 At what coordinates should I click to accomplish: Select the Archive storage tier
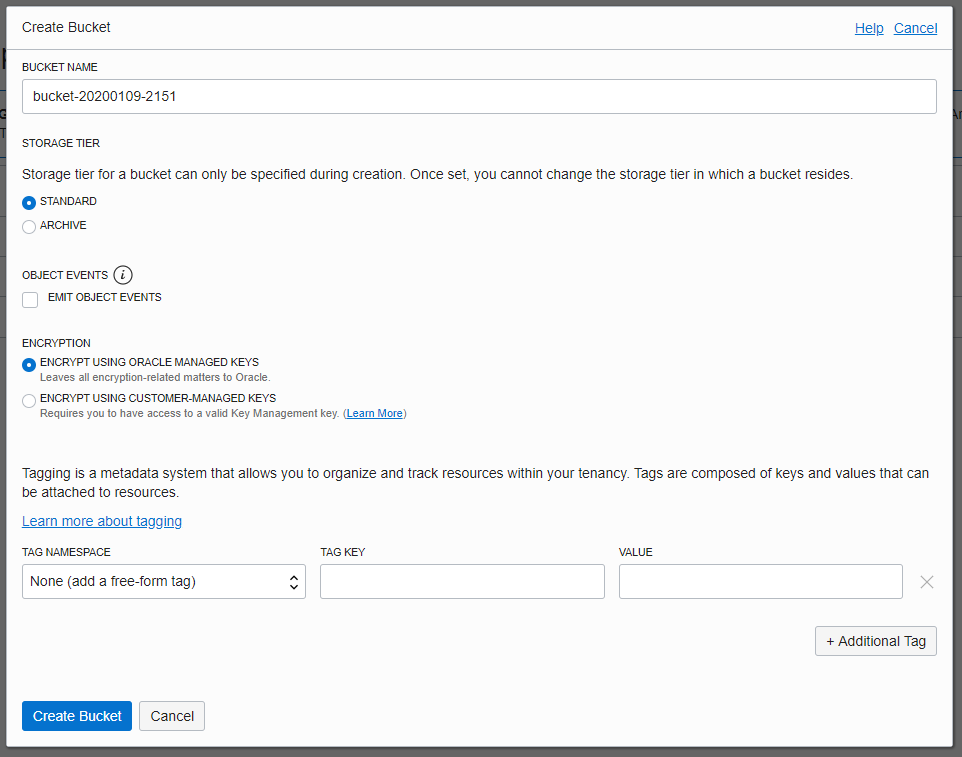(29, 227)
